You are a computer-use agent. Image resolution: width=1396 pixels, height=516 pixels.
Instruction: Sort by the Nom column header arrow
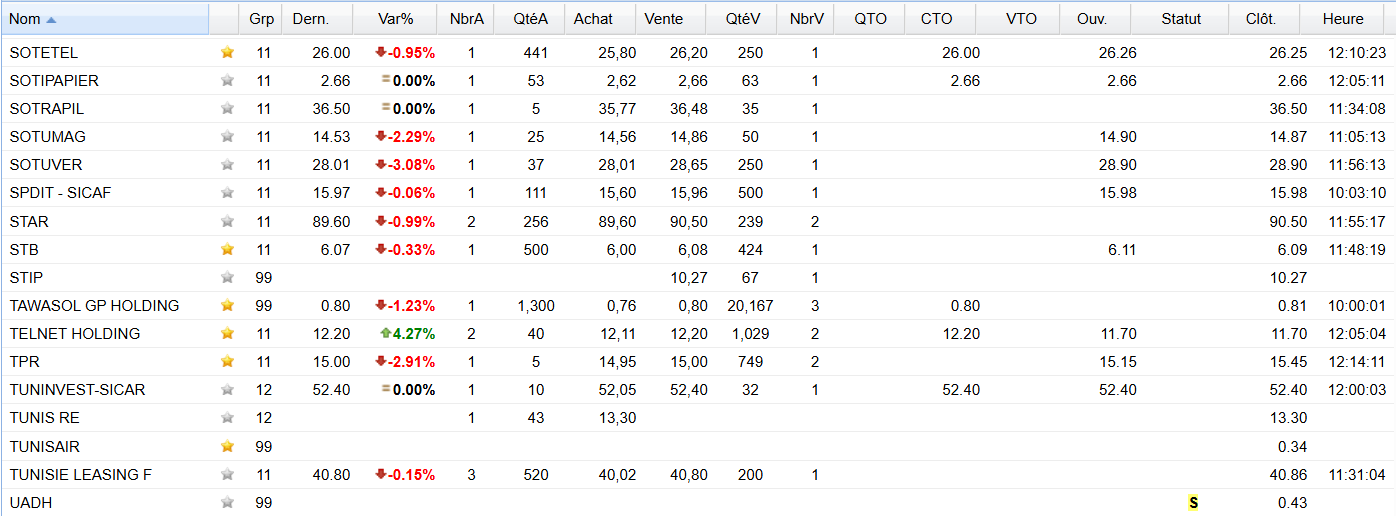[52, 19]
